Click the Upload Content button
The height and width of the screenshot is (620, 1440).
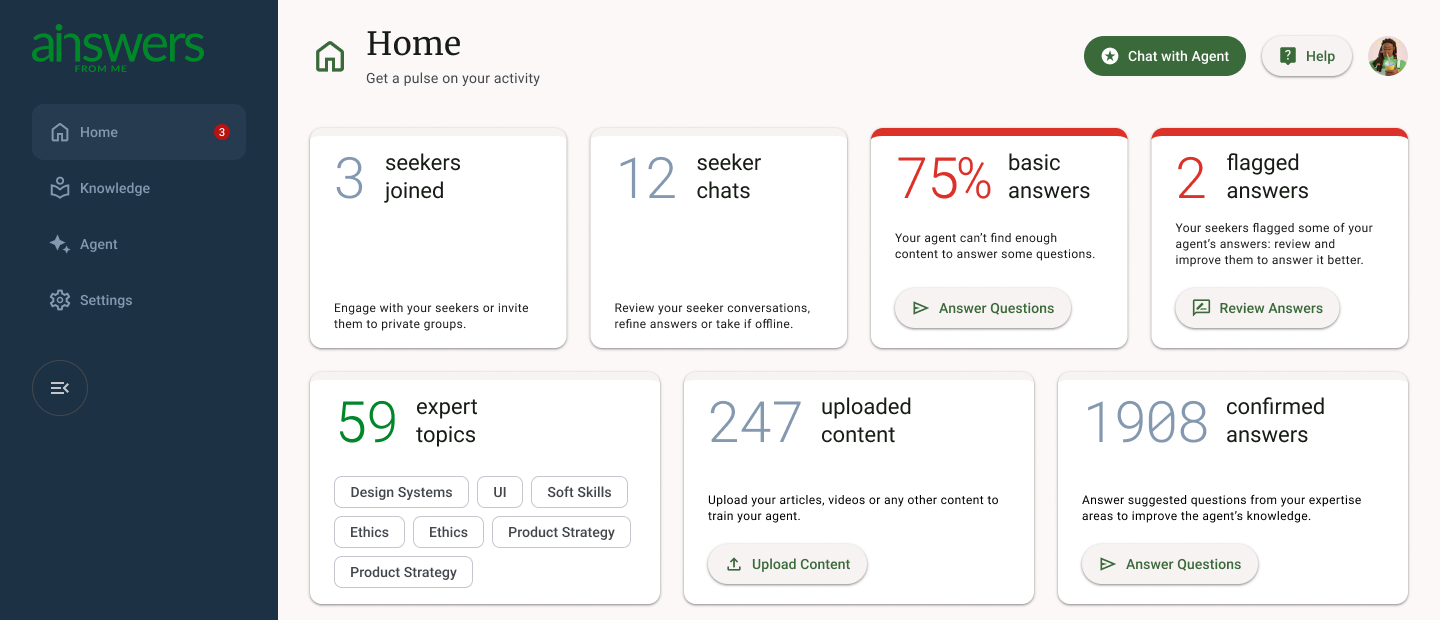(787, 564)
